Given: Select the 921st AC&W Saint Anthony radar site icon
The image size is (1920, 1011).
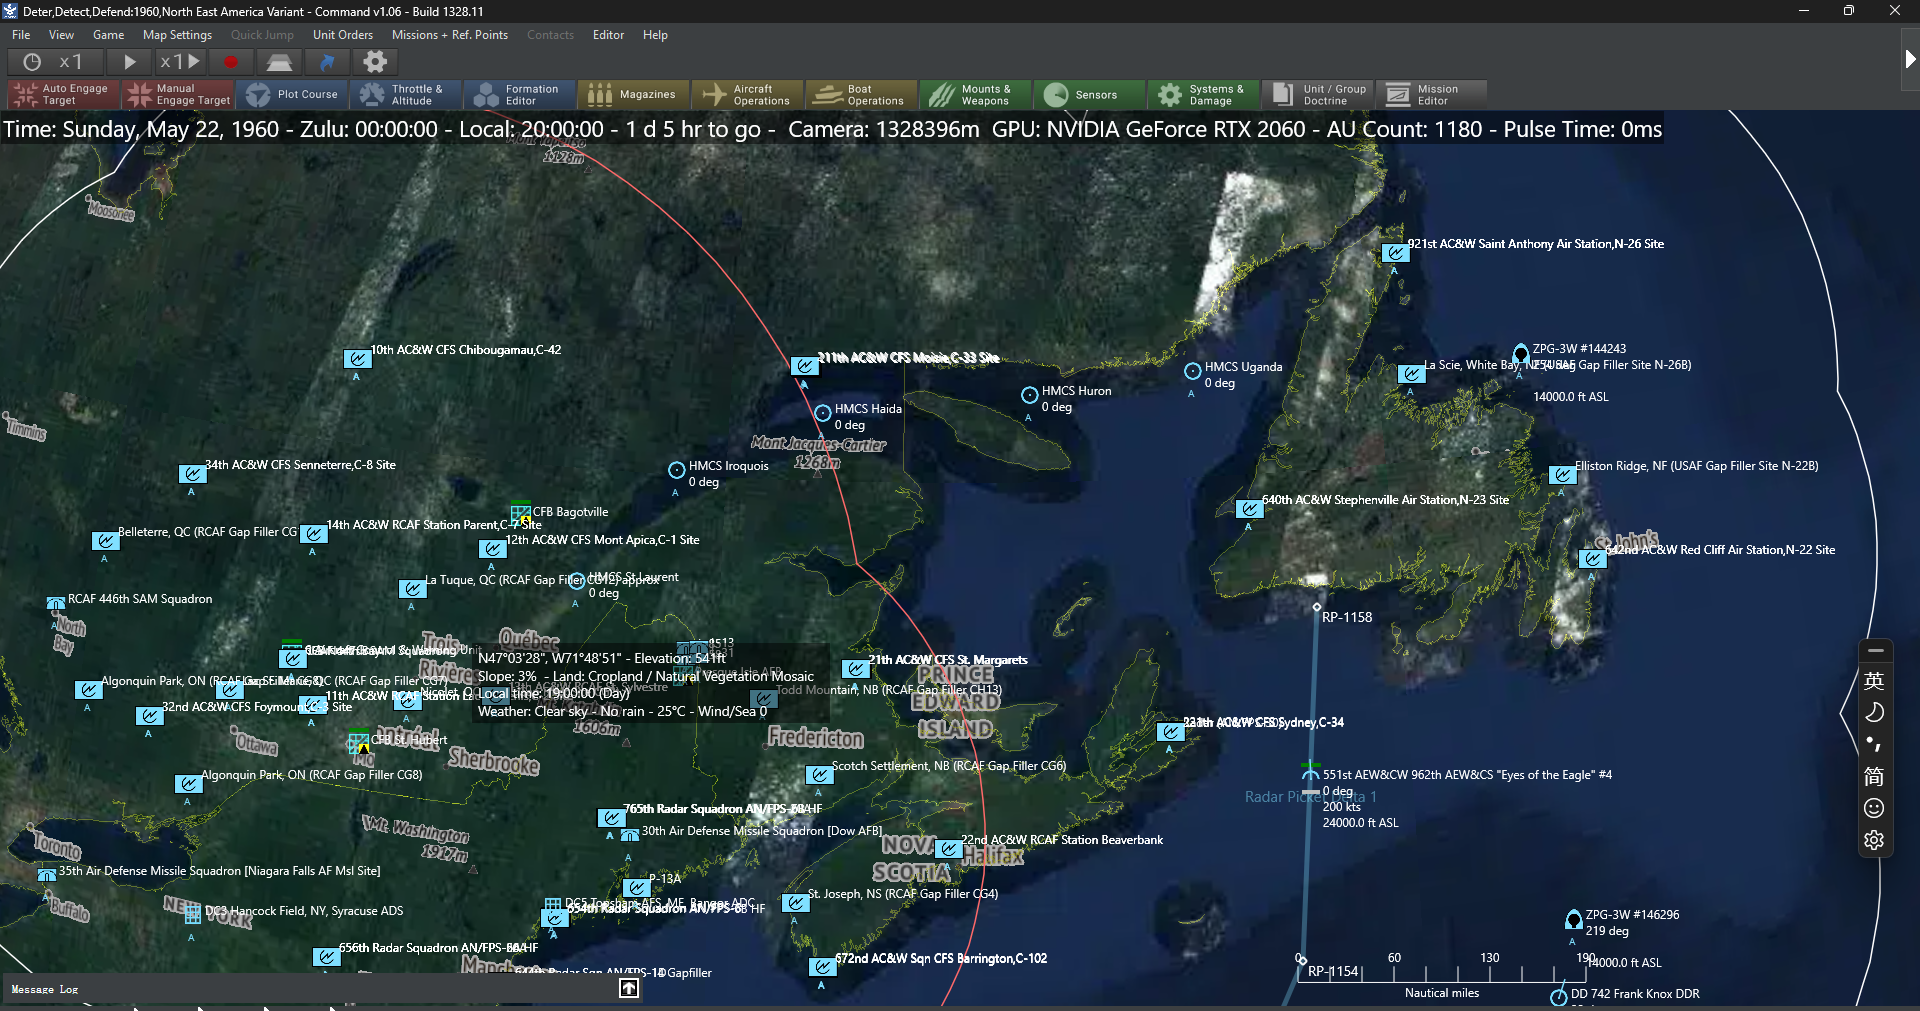Looking at the screenshot, I should (1395, 253).
